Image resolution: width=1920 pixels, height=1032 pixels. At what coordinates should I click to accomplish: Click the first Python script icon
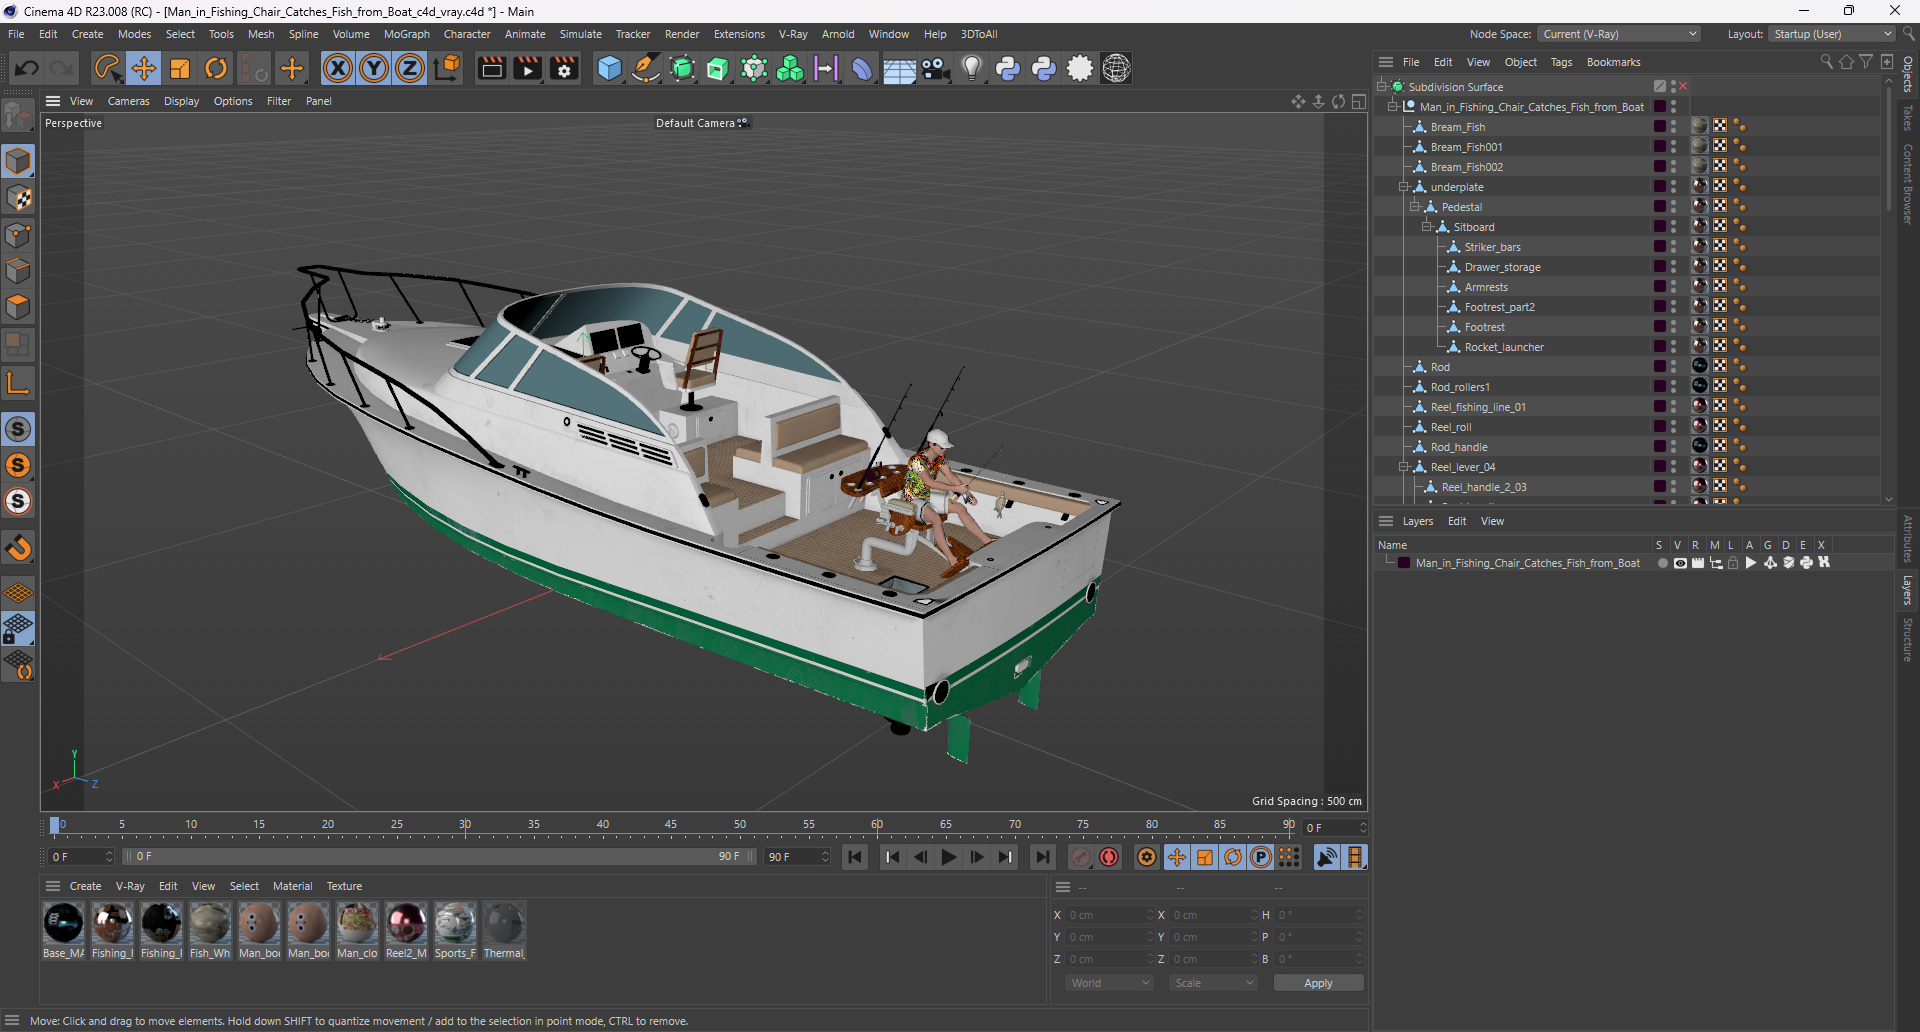click(x=1008, y=68)
